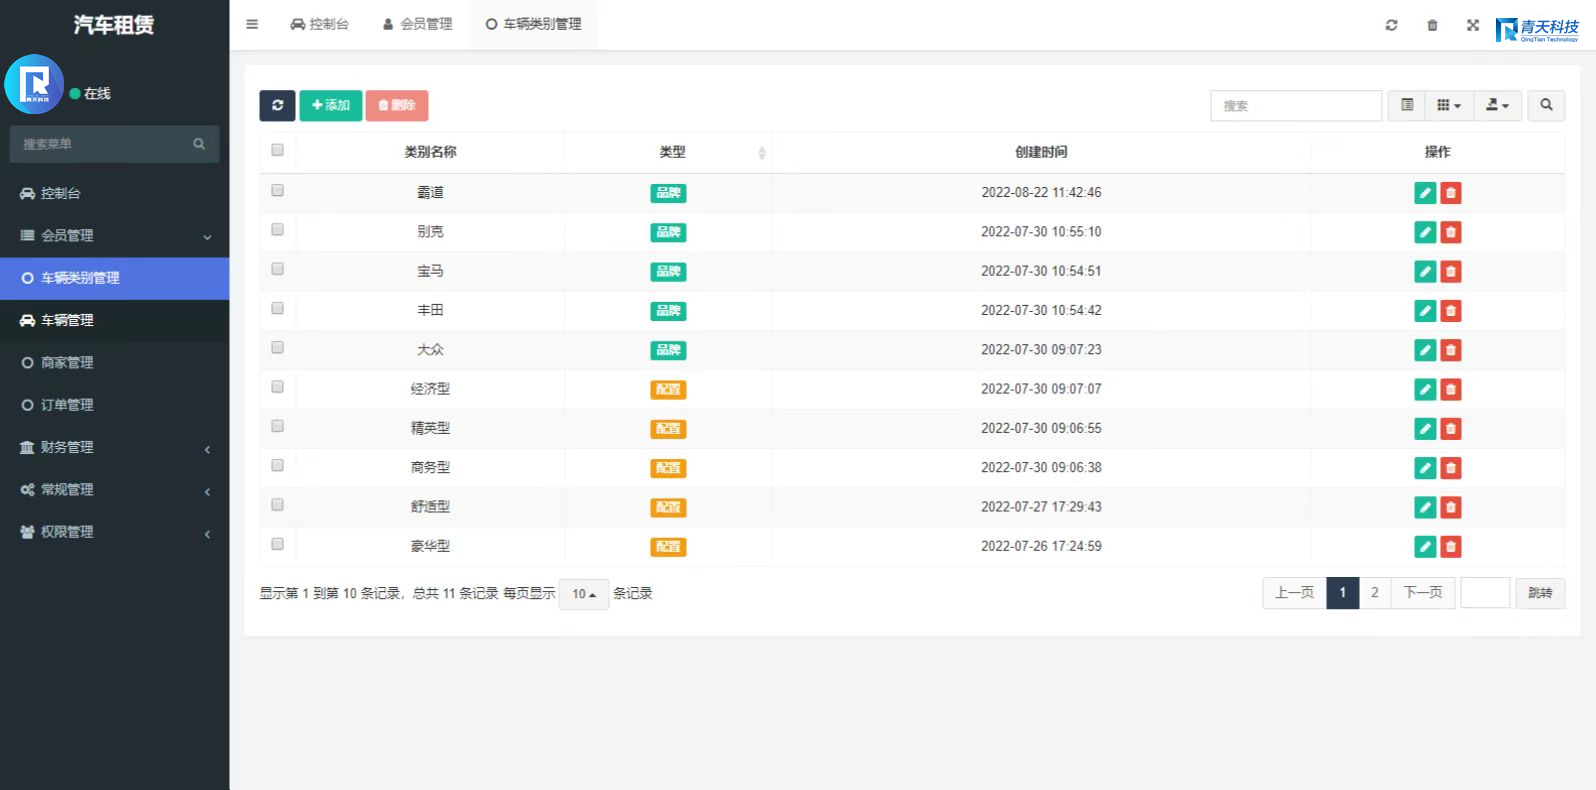
Task: Edit the 别克 row
Action: click(x=1425, y=232)
